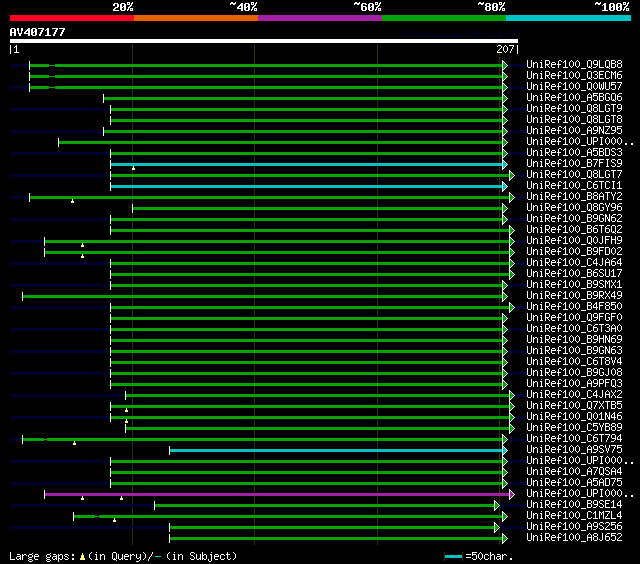The width and height of the screenshot is (640, 564).
Task: Click yellow gap triangle below UniRef100_C6T794 bar
Action: (74, 443)
